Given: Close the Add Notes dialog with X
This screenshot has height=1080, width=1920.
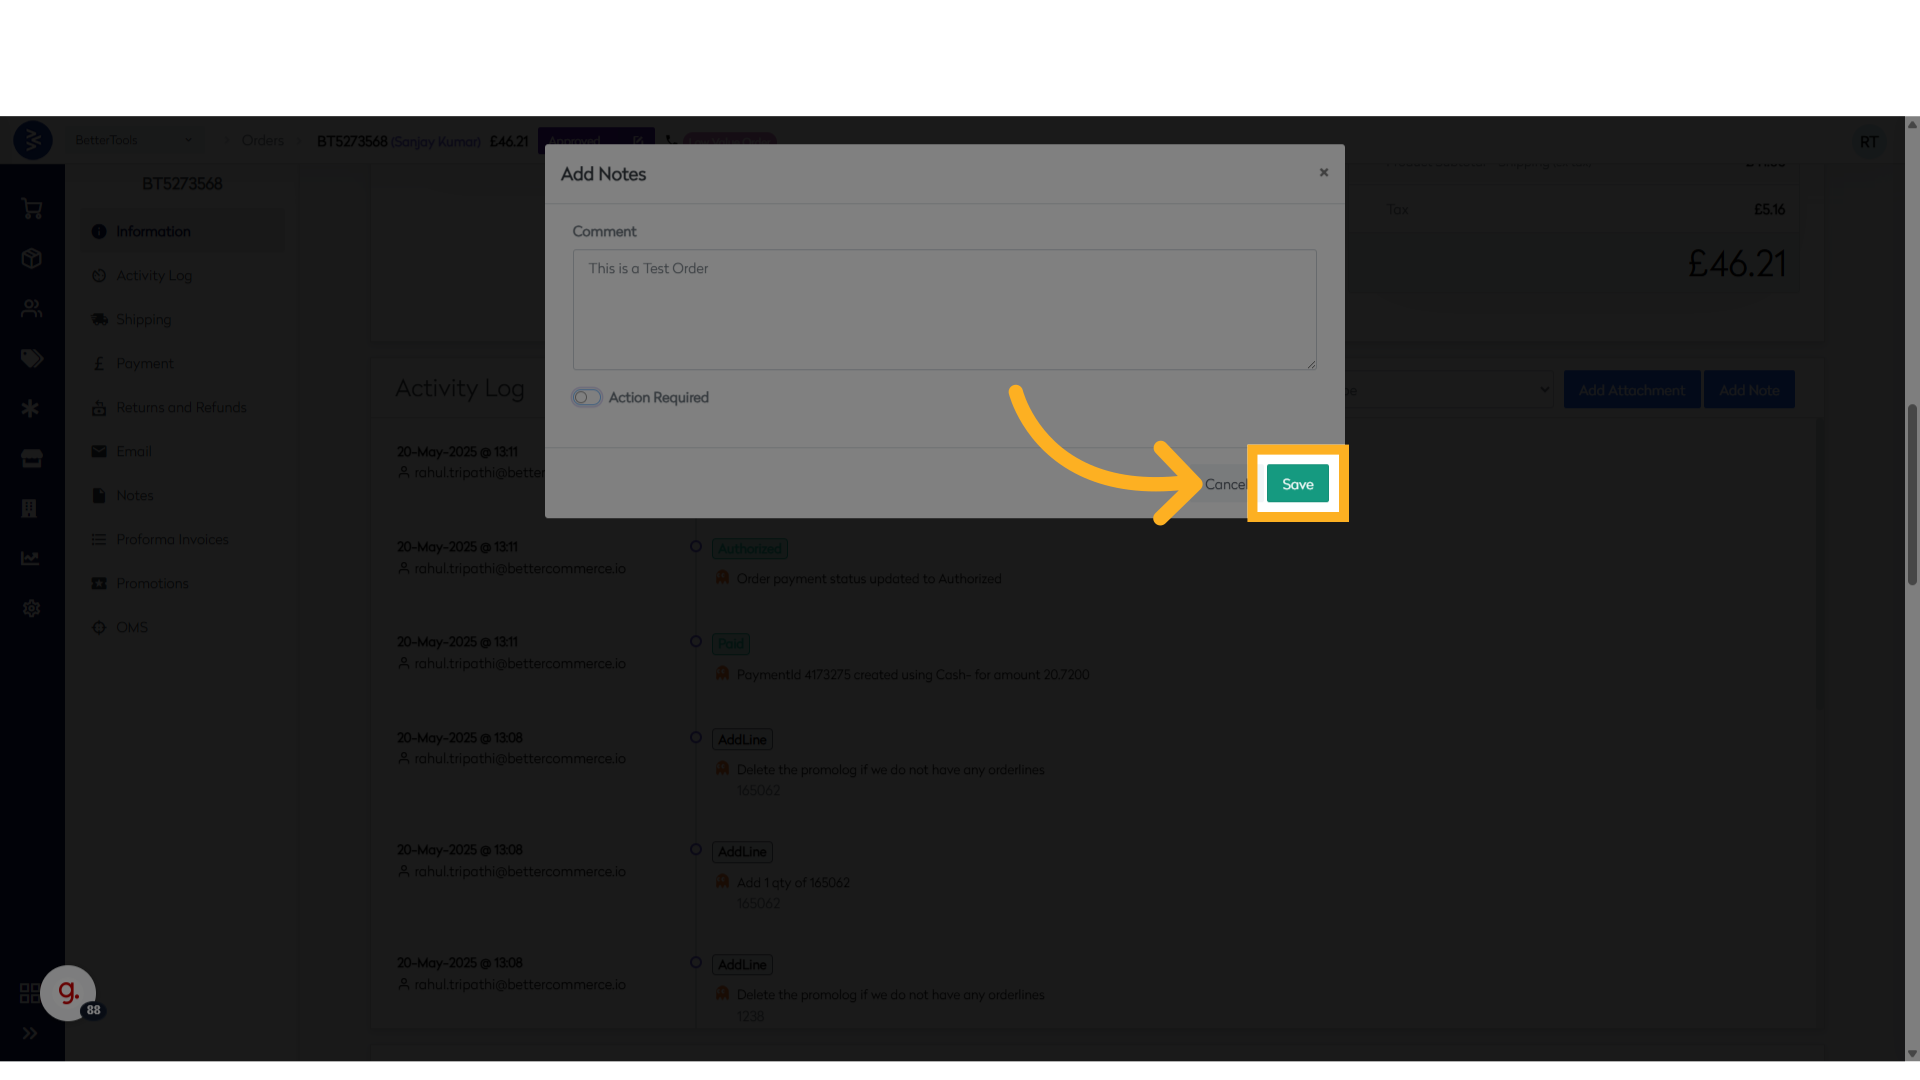Looking at the screenshot, I should point(1323,173).
